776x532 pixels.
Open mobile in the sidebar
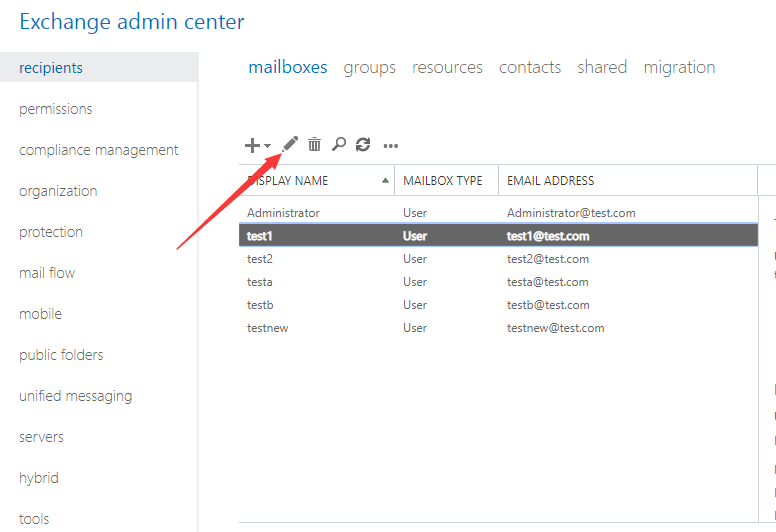tap(40, 314)
